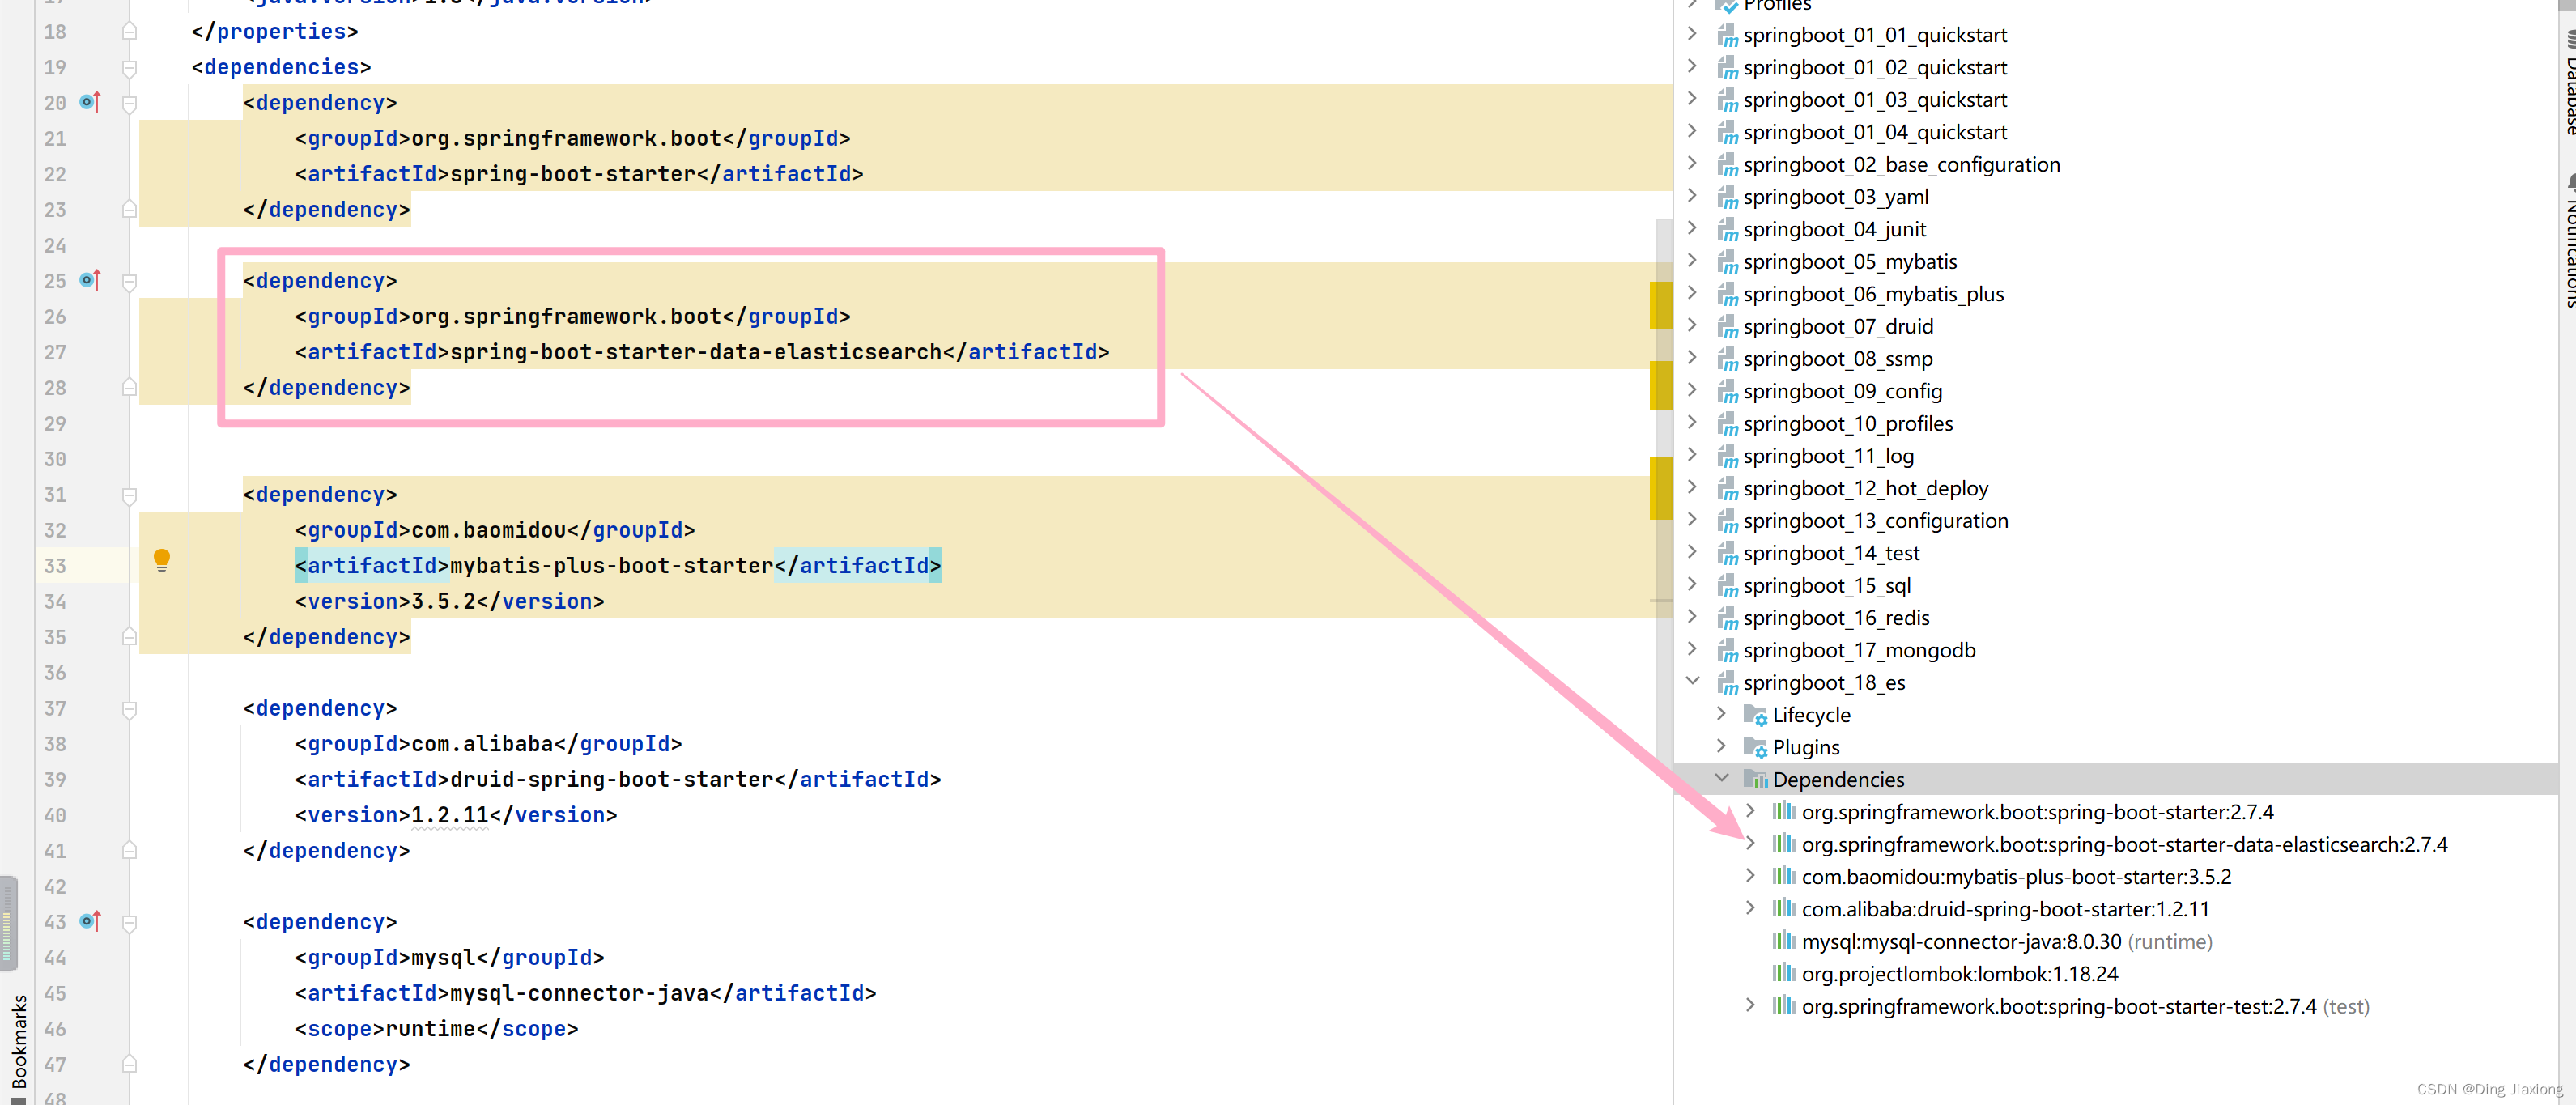Click library icon of mybatis-plus-boot-starter:3.5.2
This screenshot has height=1105, width=2576.
1784,876
